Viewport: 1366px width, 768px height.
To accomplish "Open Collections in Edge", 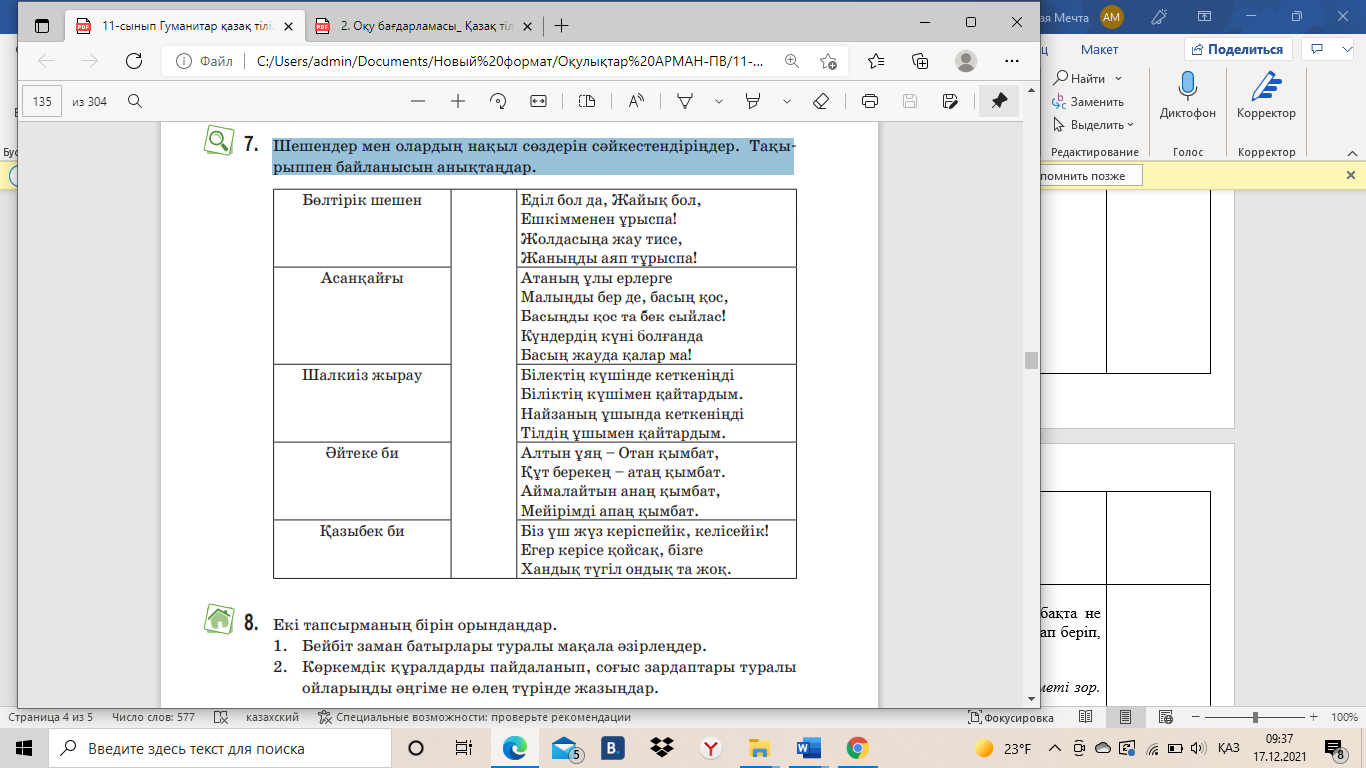I will 920,61.
